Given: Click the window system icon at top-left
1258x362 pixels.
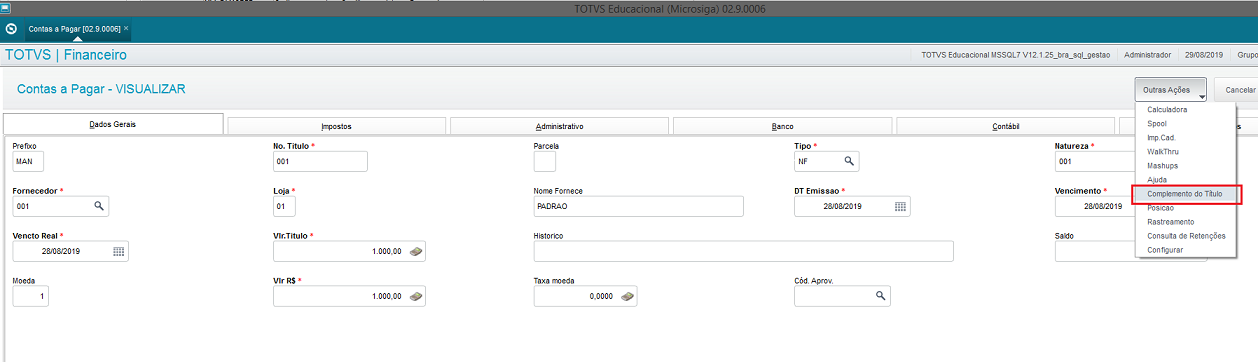Looking at the screenshot, I should pos(5,7).
